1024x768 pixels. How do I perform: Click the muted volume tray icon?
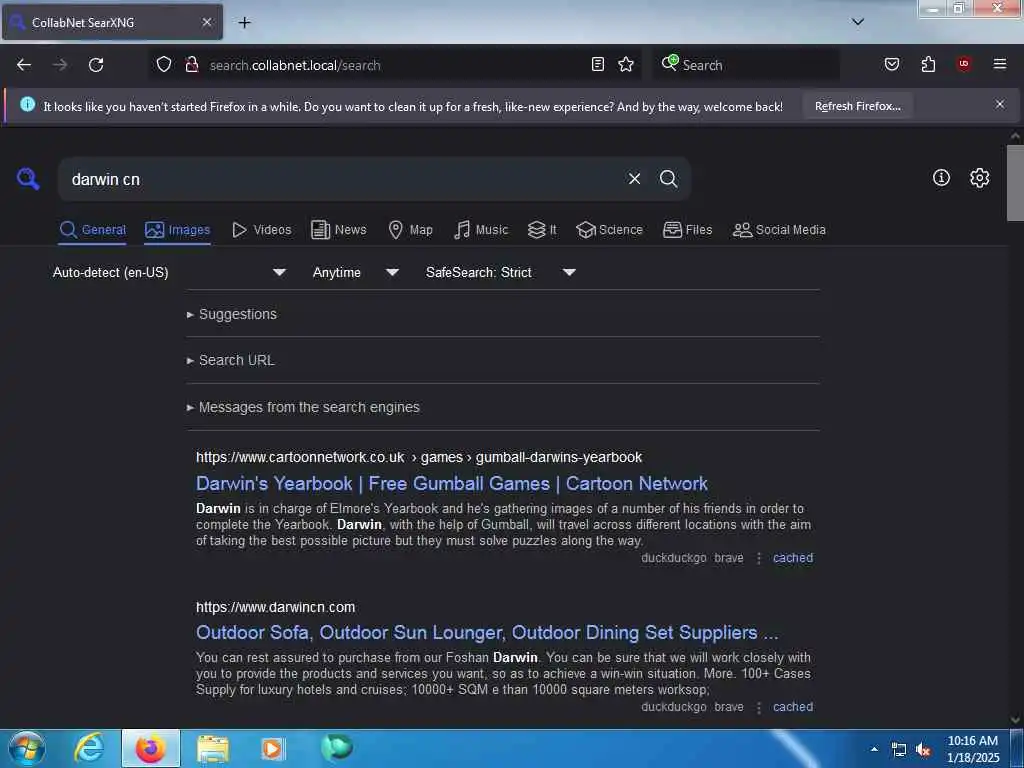click(923, 750)
